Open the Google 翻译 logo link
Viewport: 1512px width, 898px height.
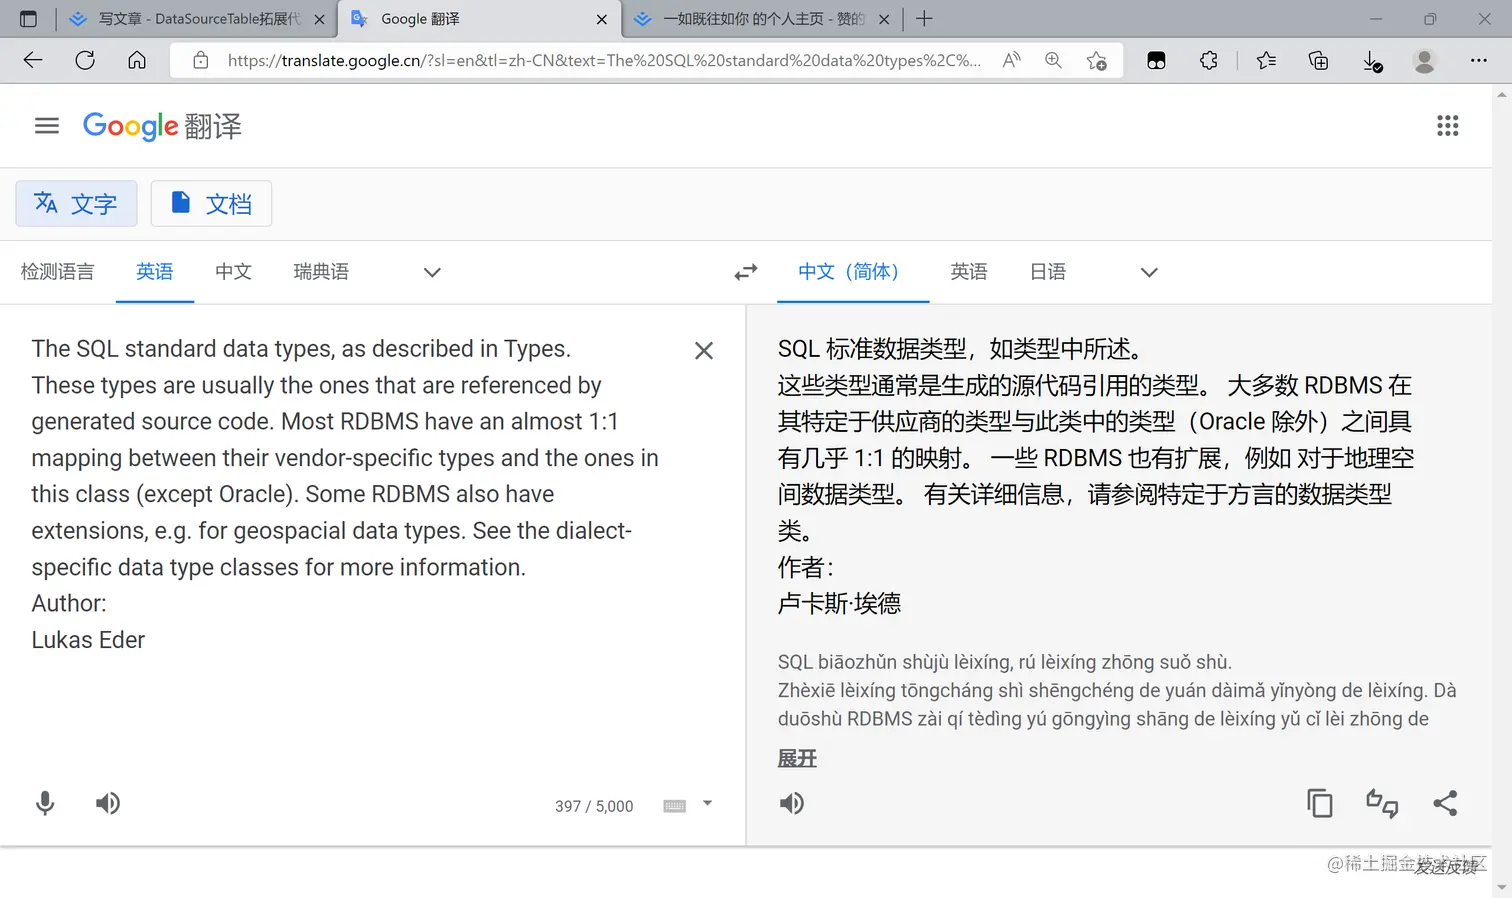(x=162, y=126)
